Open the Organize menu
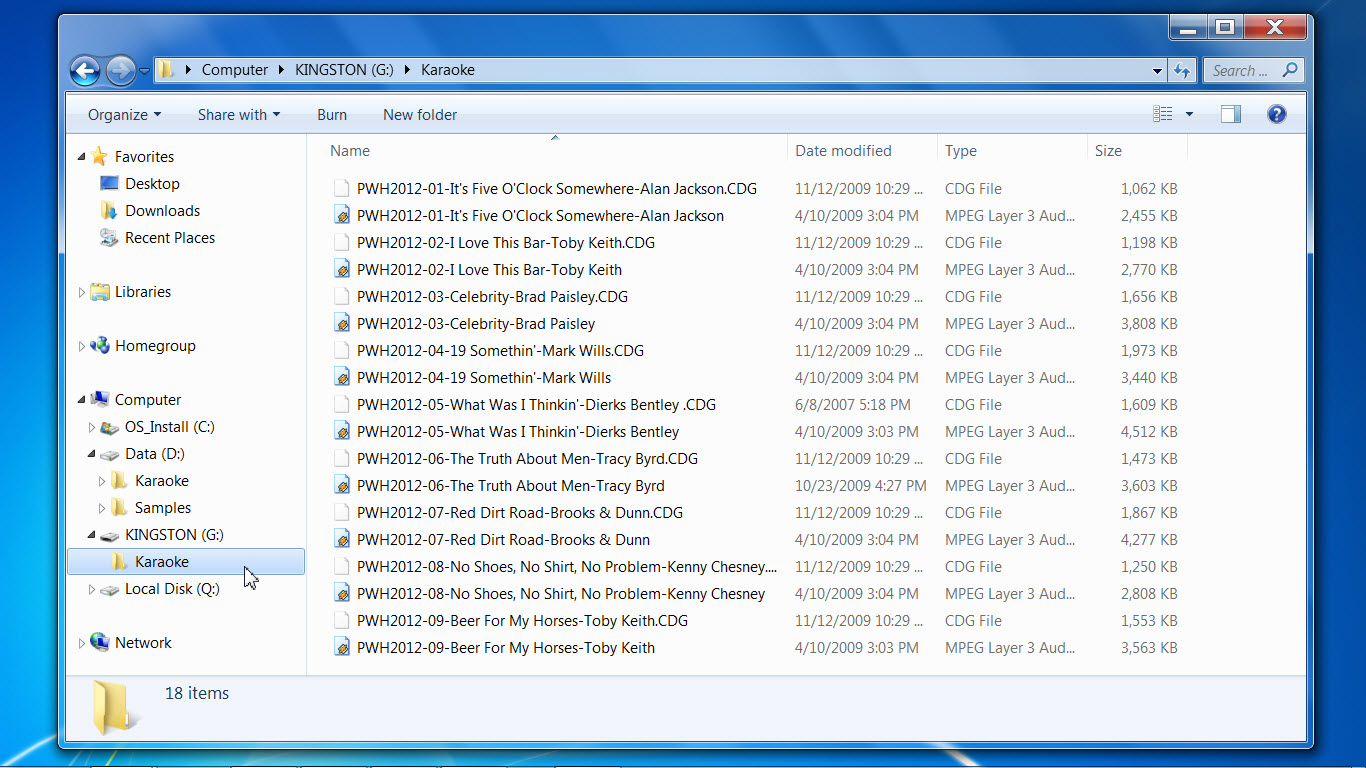The height and width of the screenshot is (768, 1366). coord(124,115)
